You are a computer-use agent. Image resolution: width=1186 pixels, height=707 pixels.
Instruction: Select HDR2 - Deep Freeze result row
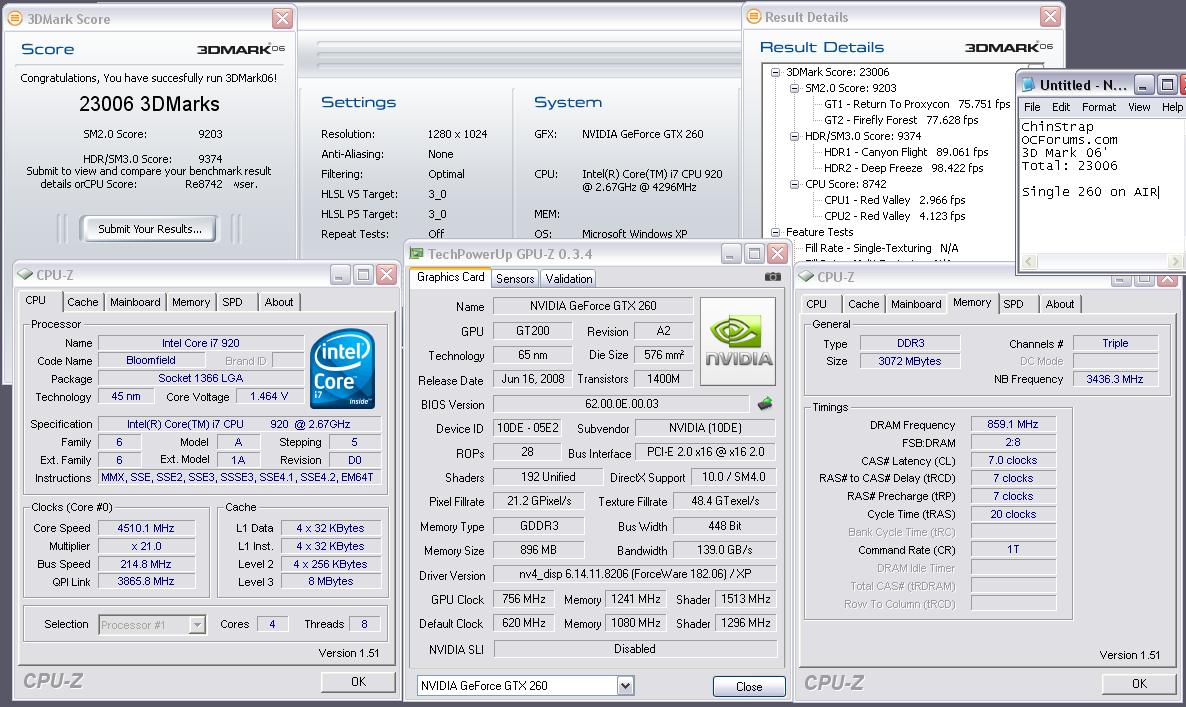tap(903, 168)
